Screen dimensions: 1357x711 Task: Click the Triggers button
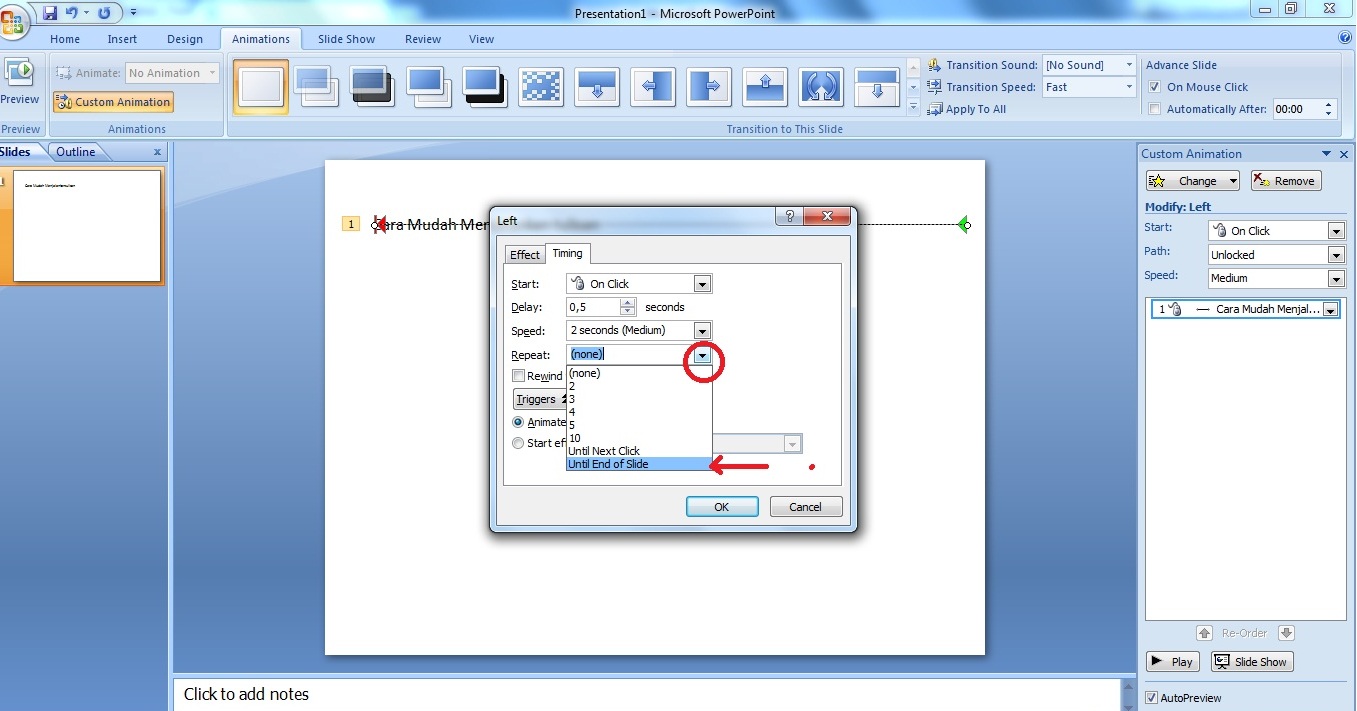coord(539,399)
